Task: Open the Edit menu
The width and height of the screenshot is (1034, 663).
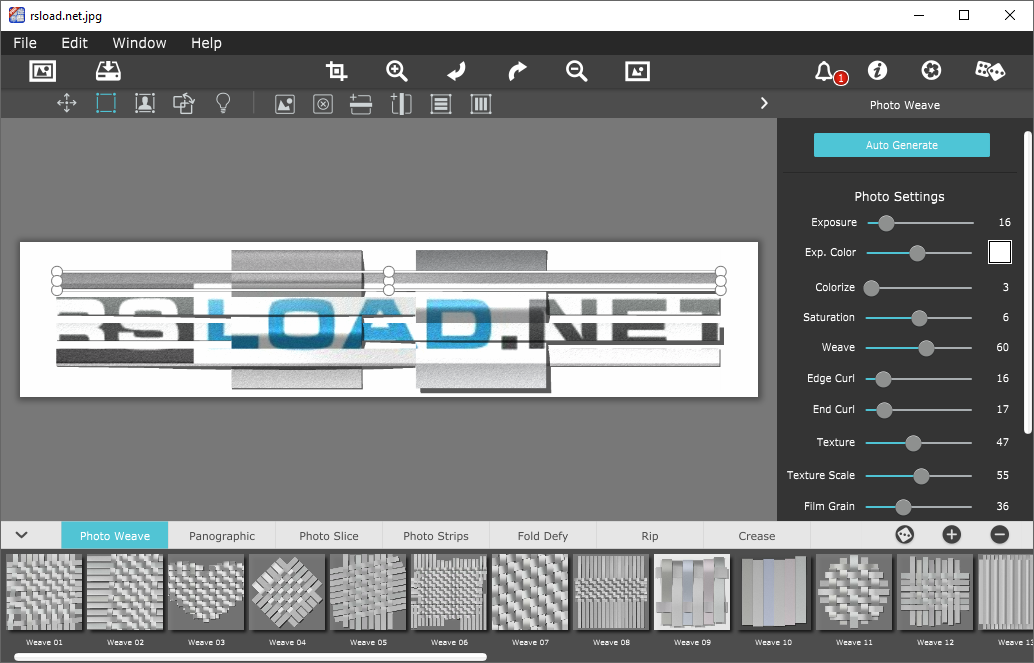Action: [x=74, y=43]
